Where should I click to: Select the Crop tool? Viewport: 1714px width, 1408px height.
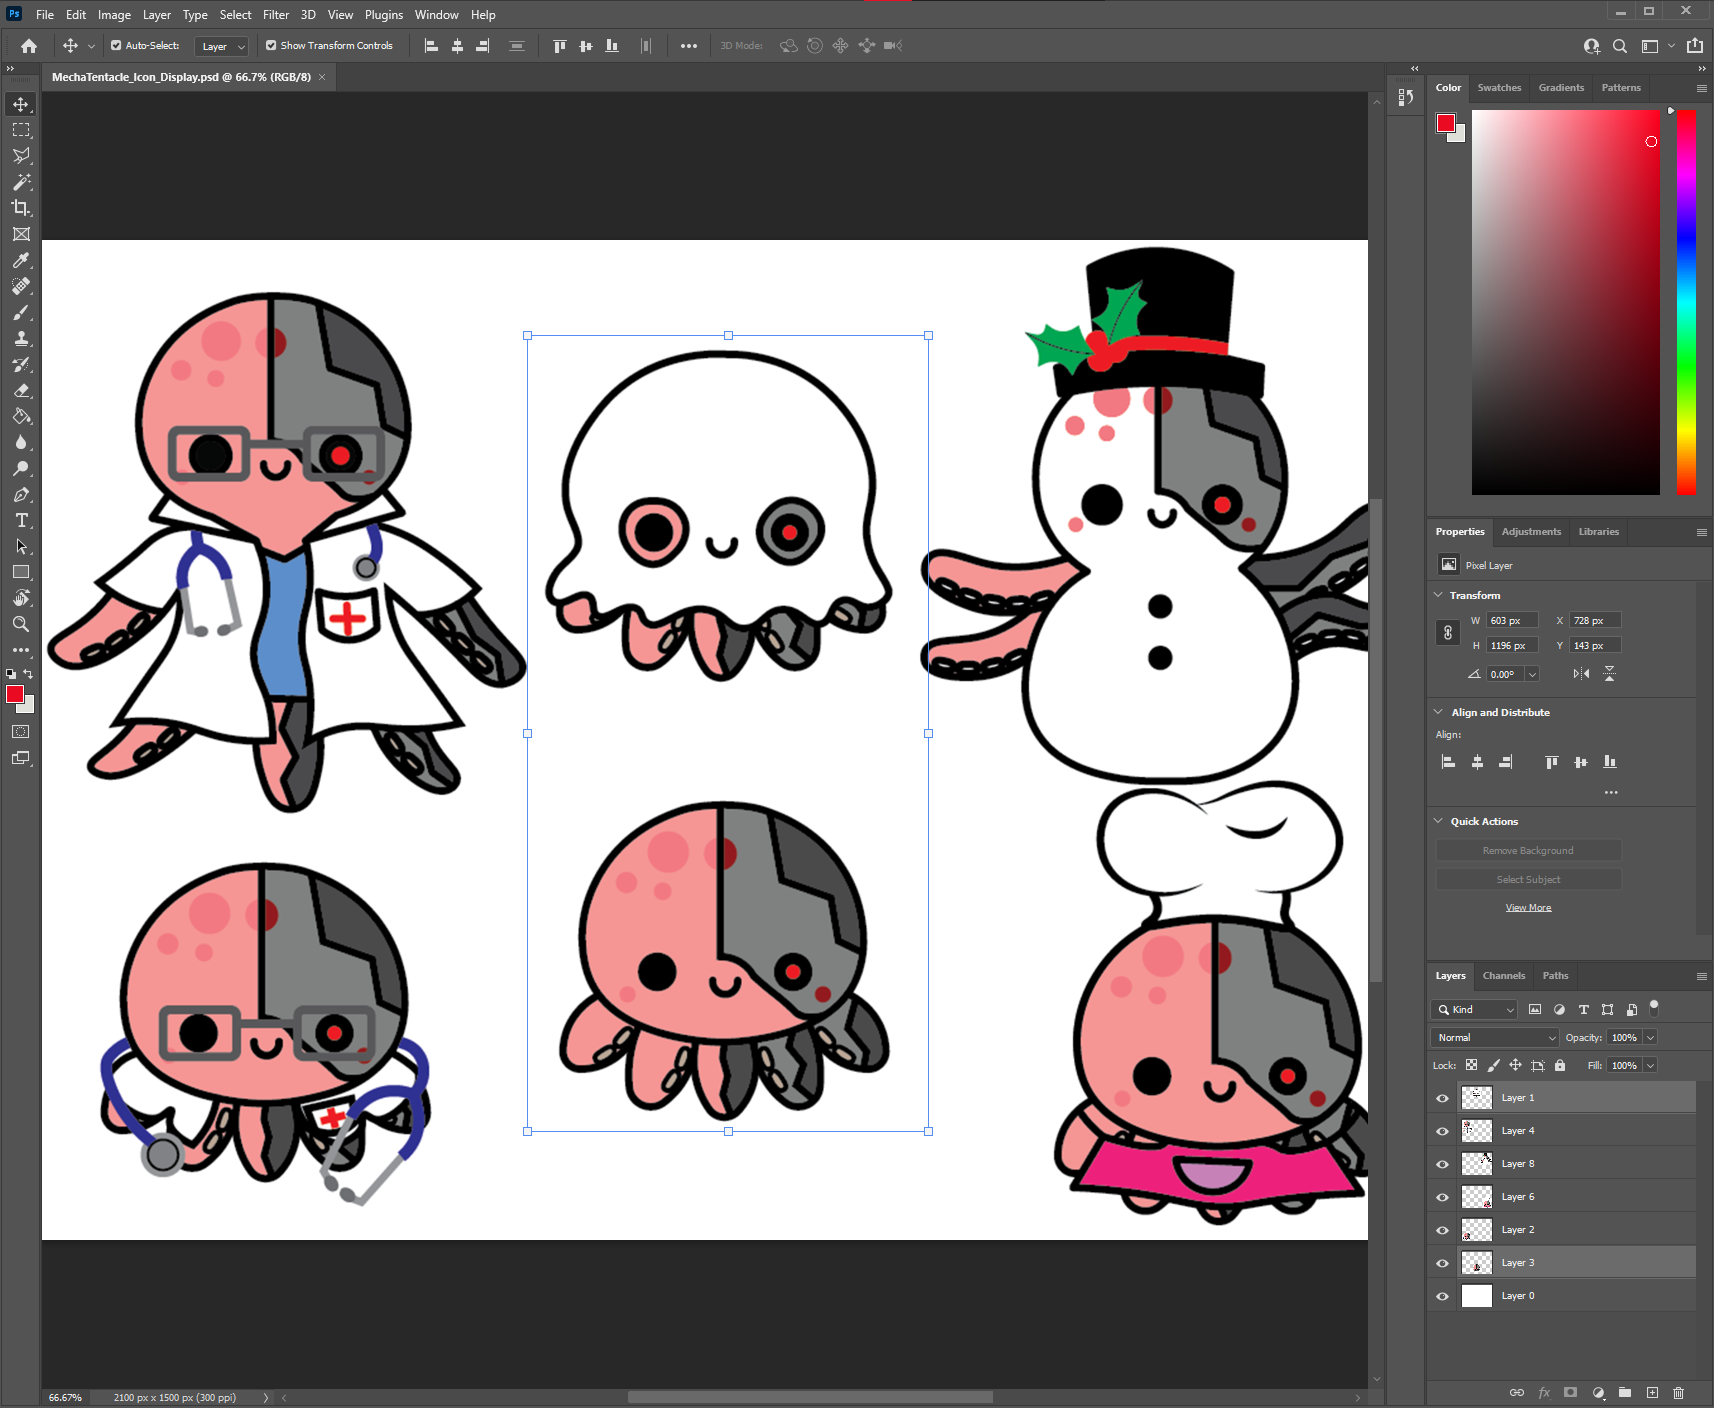point(21,208)
